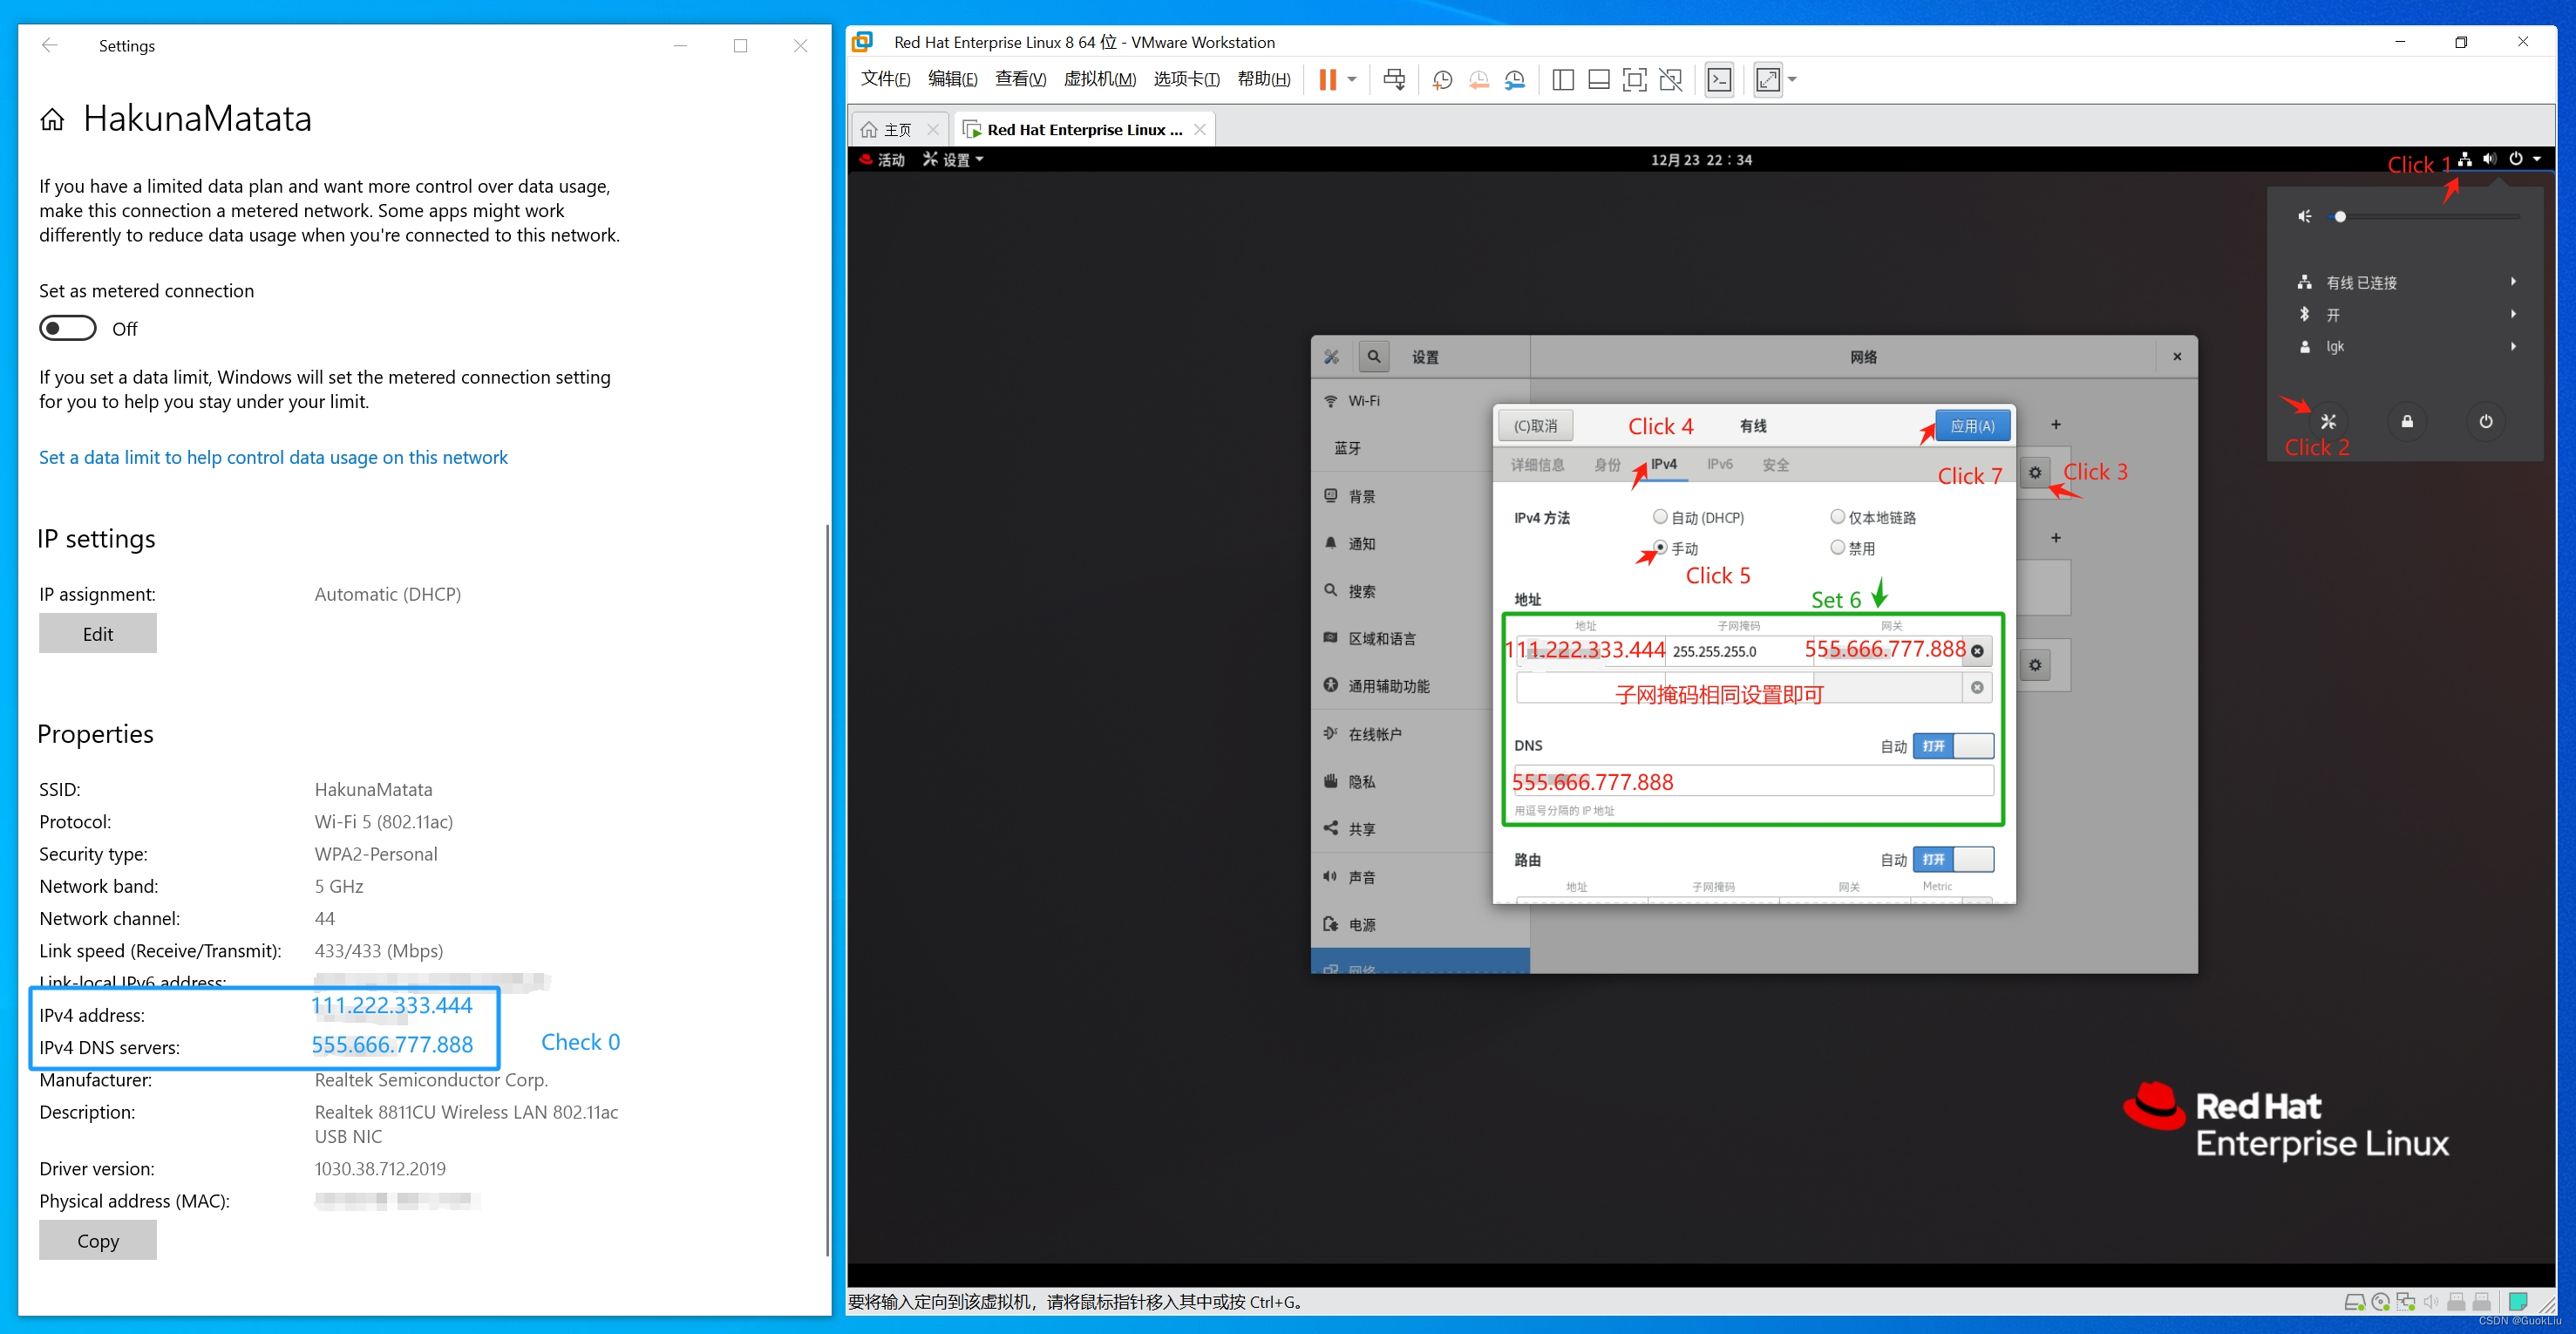Toggle the VMware thumbnail bar icon
This screenshot has width=2576, height=1334.
click(1598, 80)
